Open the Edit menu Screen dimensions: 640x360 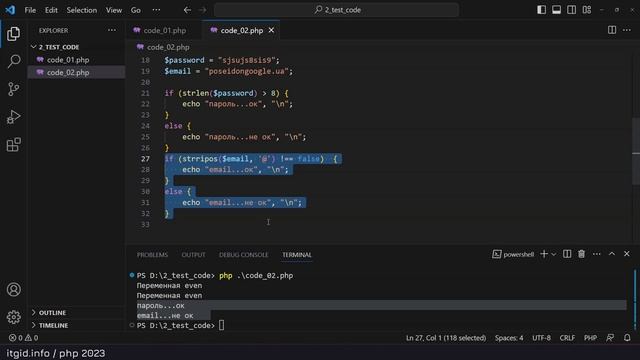point(51,10)
